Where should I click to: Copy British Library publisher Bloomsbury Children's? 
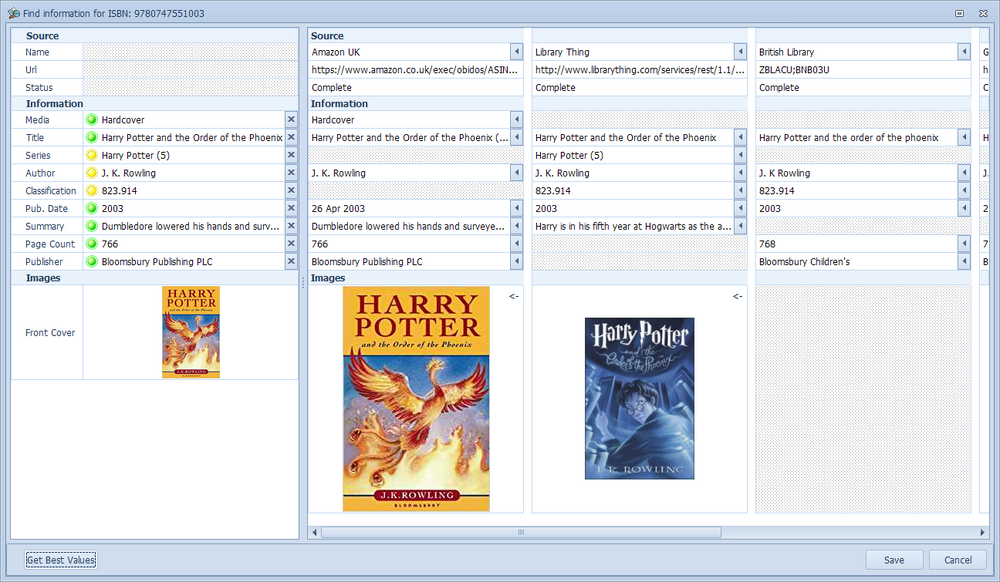(964, 261)
